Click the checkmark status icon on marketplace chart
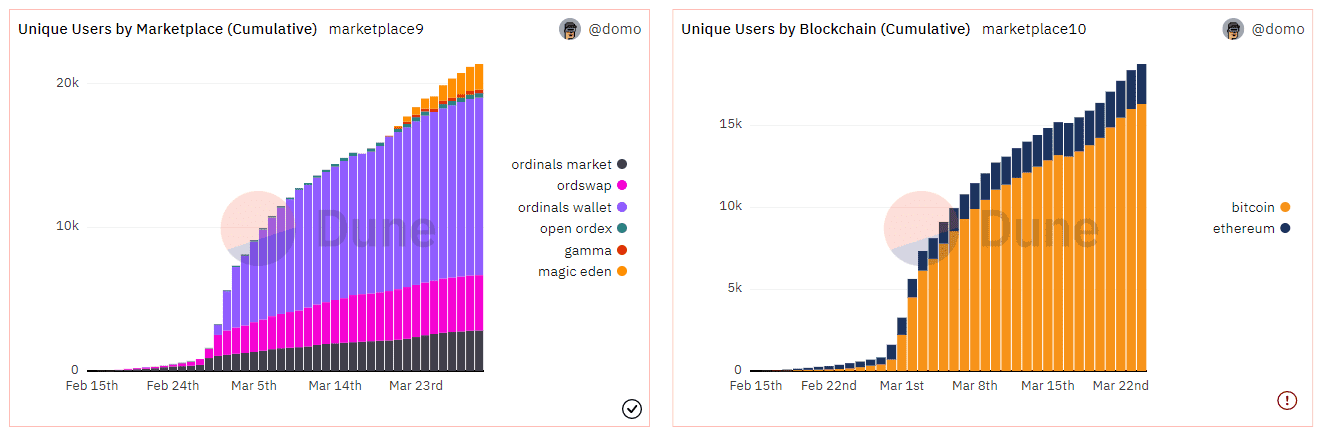Viewport: 1319px width, 434px height. pos(632,408)
